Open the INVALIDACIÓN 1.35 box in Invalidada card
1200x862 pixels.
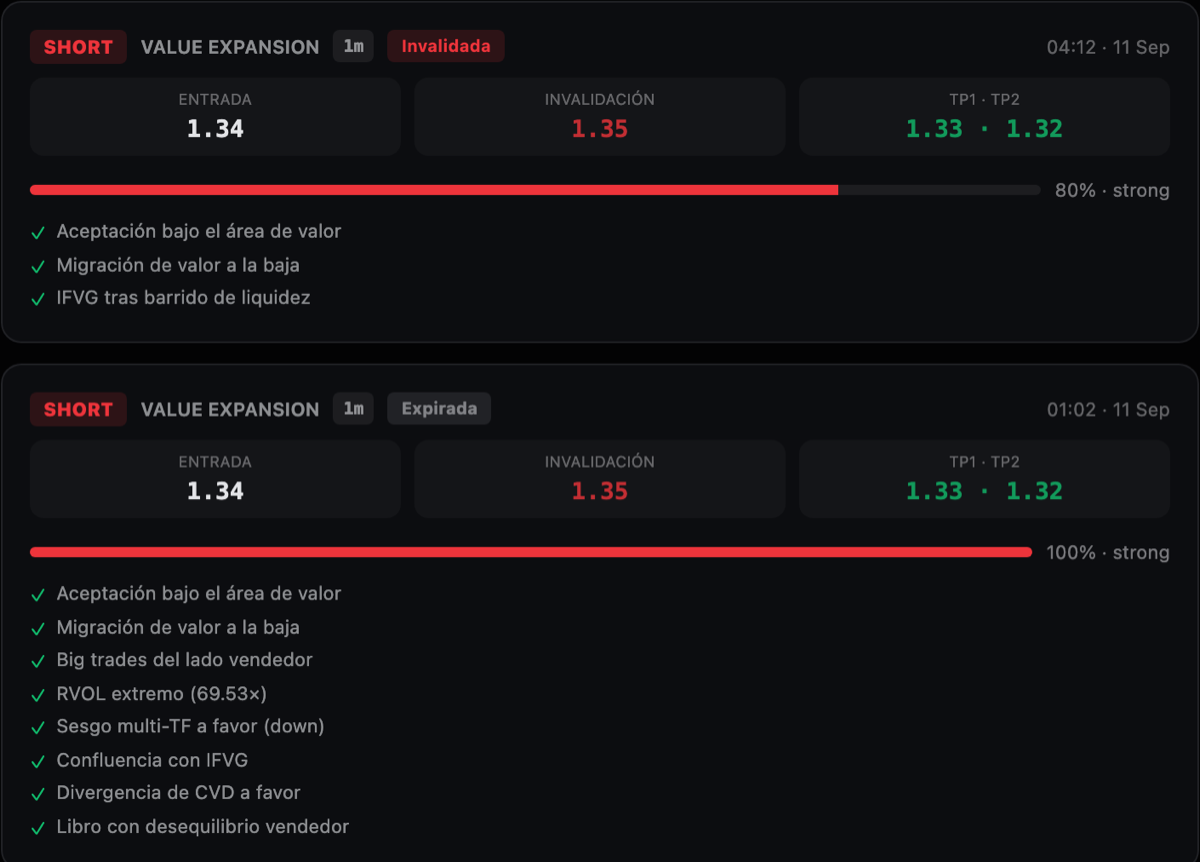pyautogui.click(x=600, y=117)
